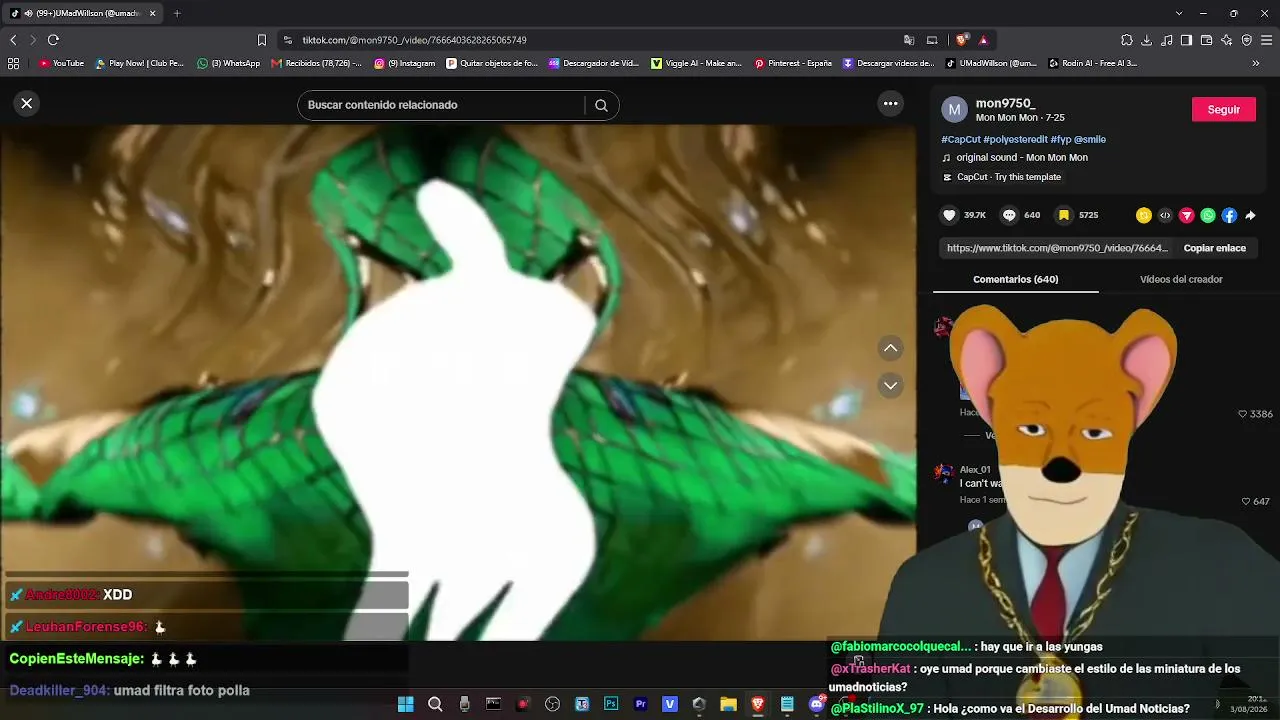The image size is (1280, 720).
Task: Switch to Videos del creador tab
Action: 1181,279
